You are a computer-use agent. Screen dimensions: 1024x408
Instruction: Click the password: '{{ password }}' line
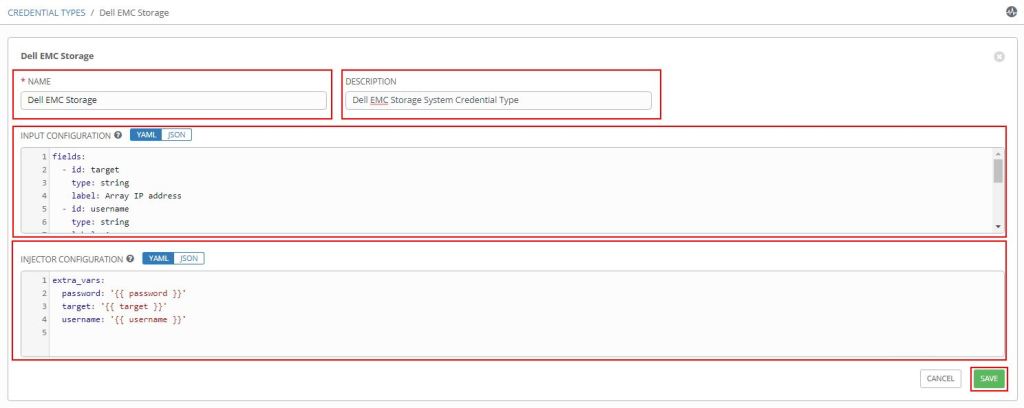(x=124, y=293)
